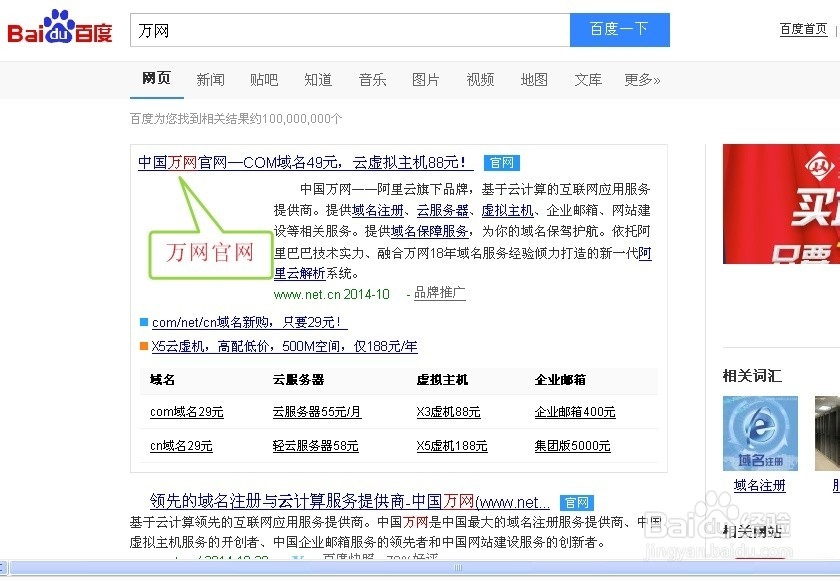Open the 云服务器 link in the description
This screenshot has width=840, height=581.
[442, 210]
